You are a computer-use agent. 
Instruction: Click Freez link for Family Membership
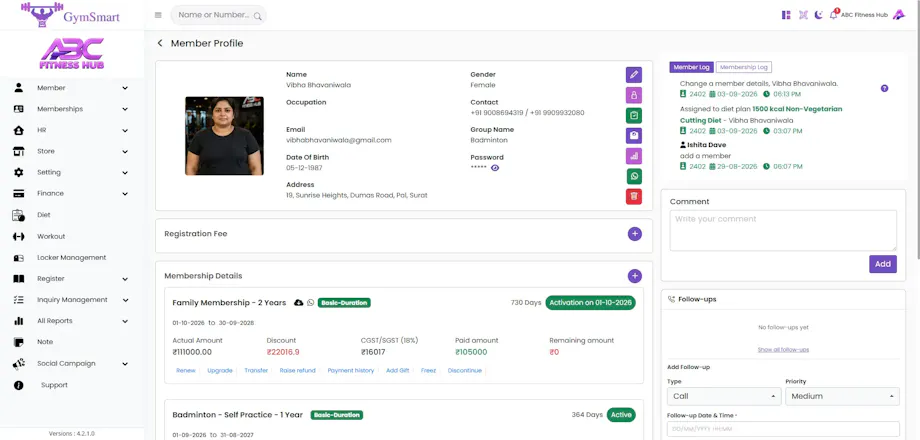point(428,371)
